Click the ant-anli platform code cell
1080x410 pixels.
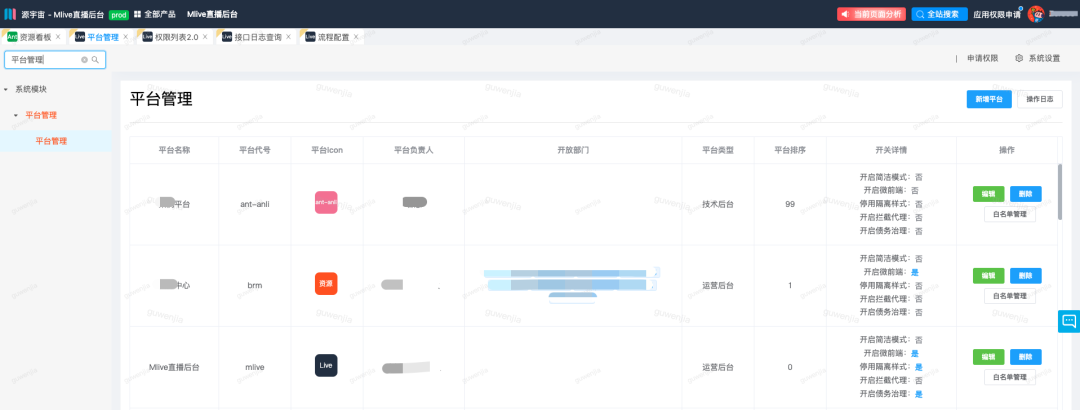[x=255, y=204]
